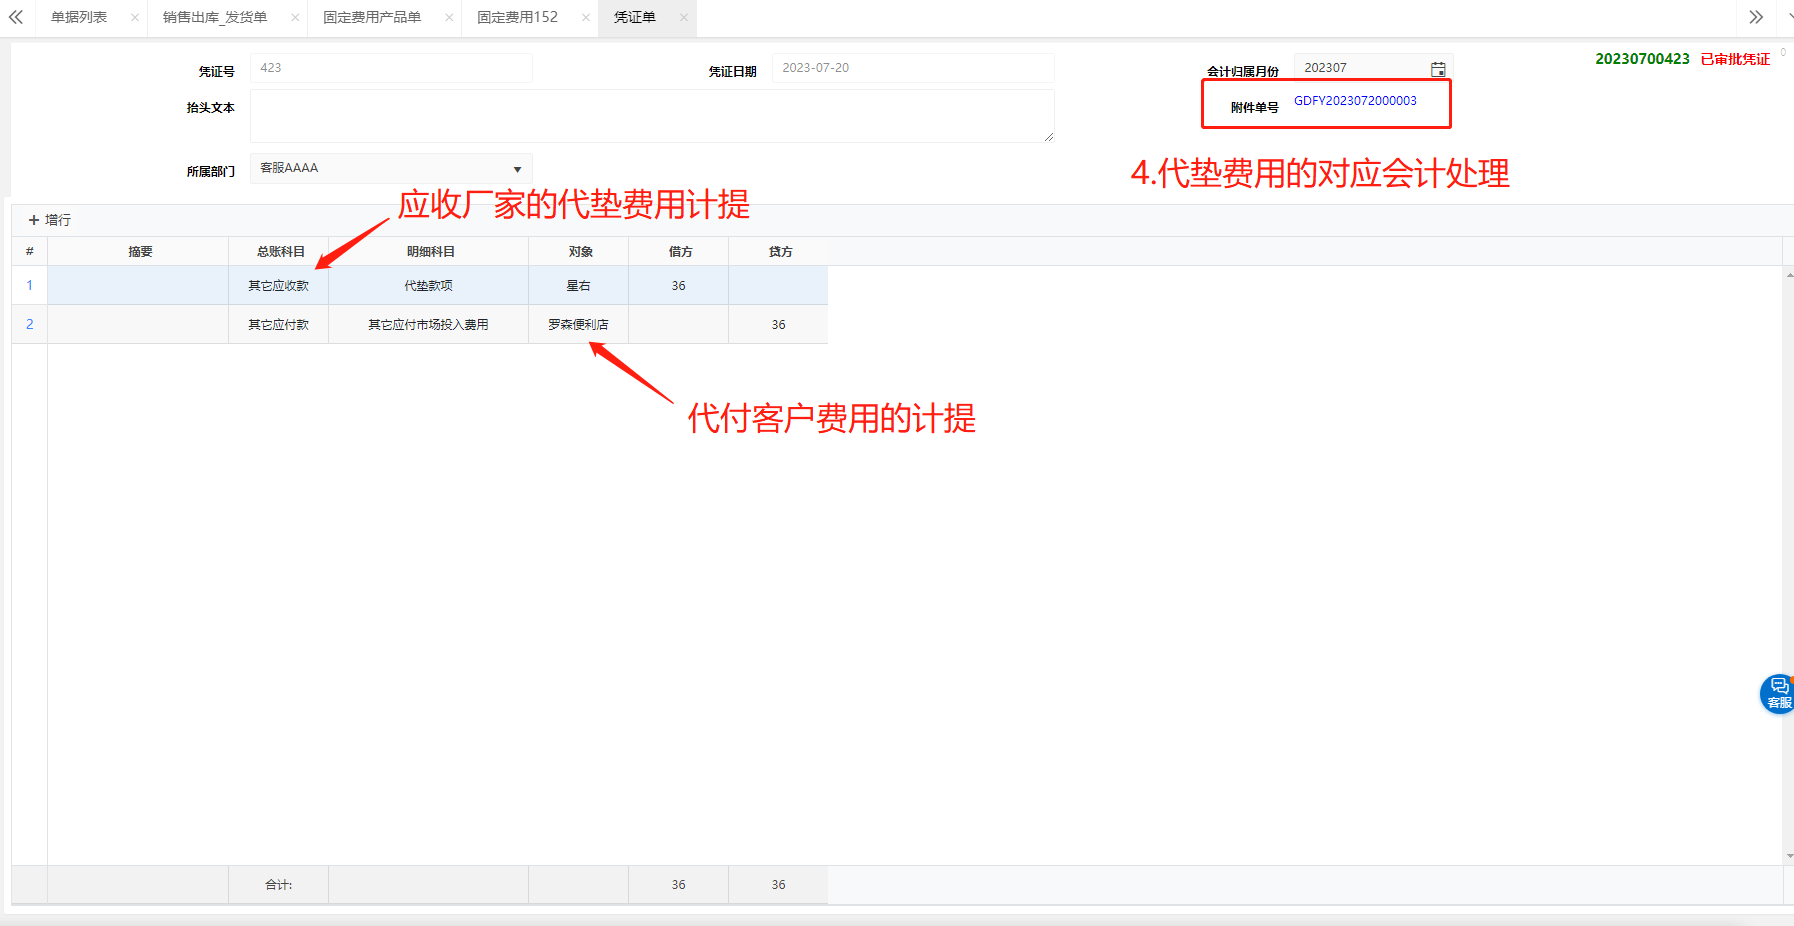Click the 凭证号 input field
1794x926 pixels.
(x=391, y=68)
